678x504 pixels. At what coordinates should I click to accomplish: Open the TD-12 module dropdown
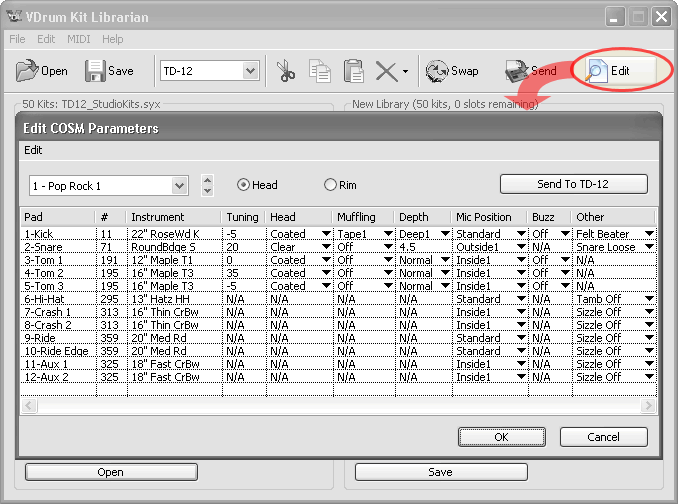pyautogui.click(x=250, y=71)
